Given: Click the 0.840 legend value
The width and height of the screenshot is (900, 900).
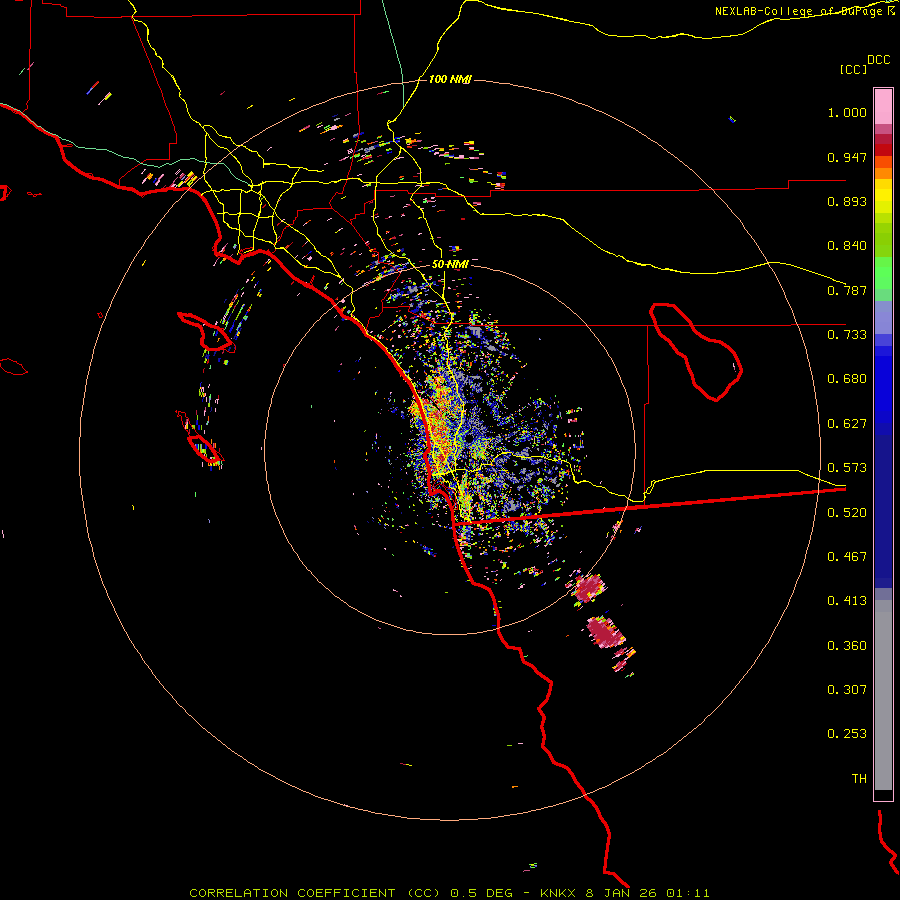Looking at the screenshot, I should tap(847, 246).
